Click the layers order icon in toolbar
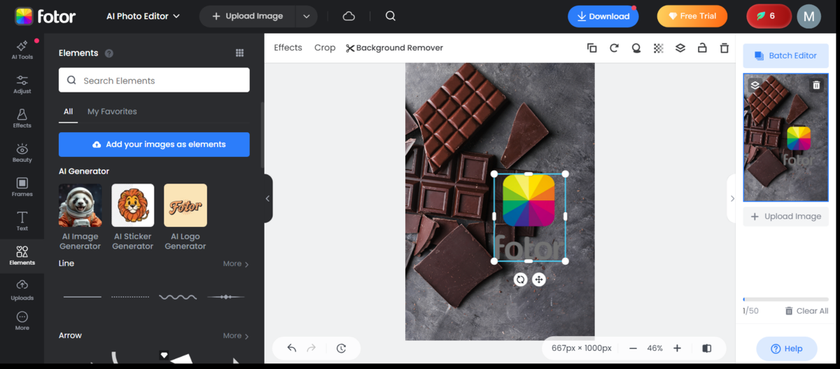This screenshot has height=369, width=840. 680,48
